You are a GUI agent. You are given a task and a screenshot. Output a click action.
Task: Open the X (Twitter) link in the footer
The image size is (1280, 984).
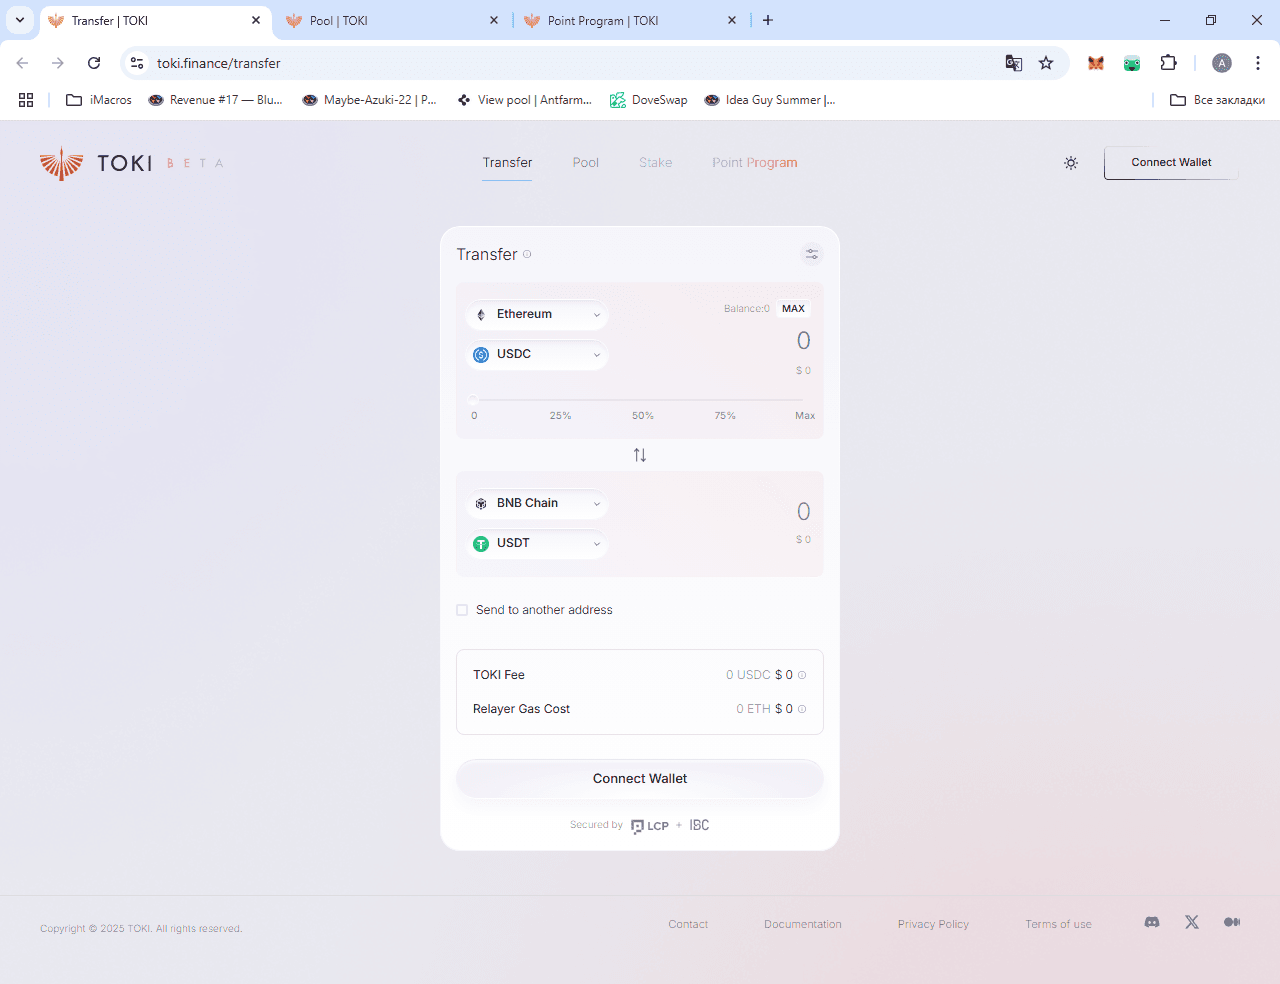1192,922
